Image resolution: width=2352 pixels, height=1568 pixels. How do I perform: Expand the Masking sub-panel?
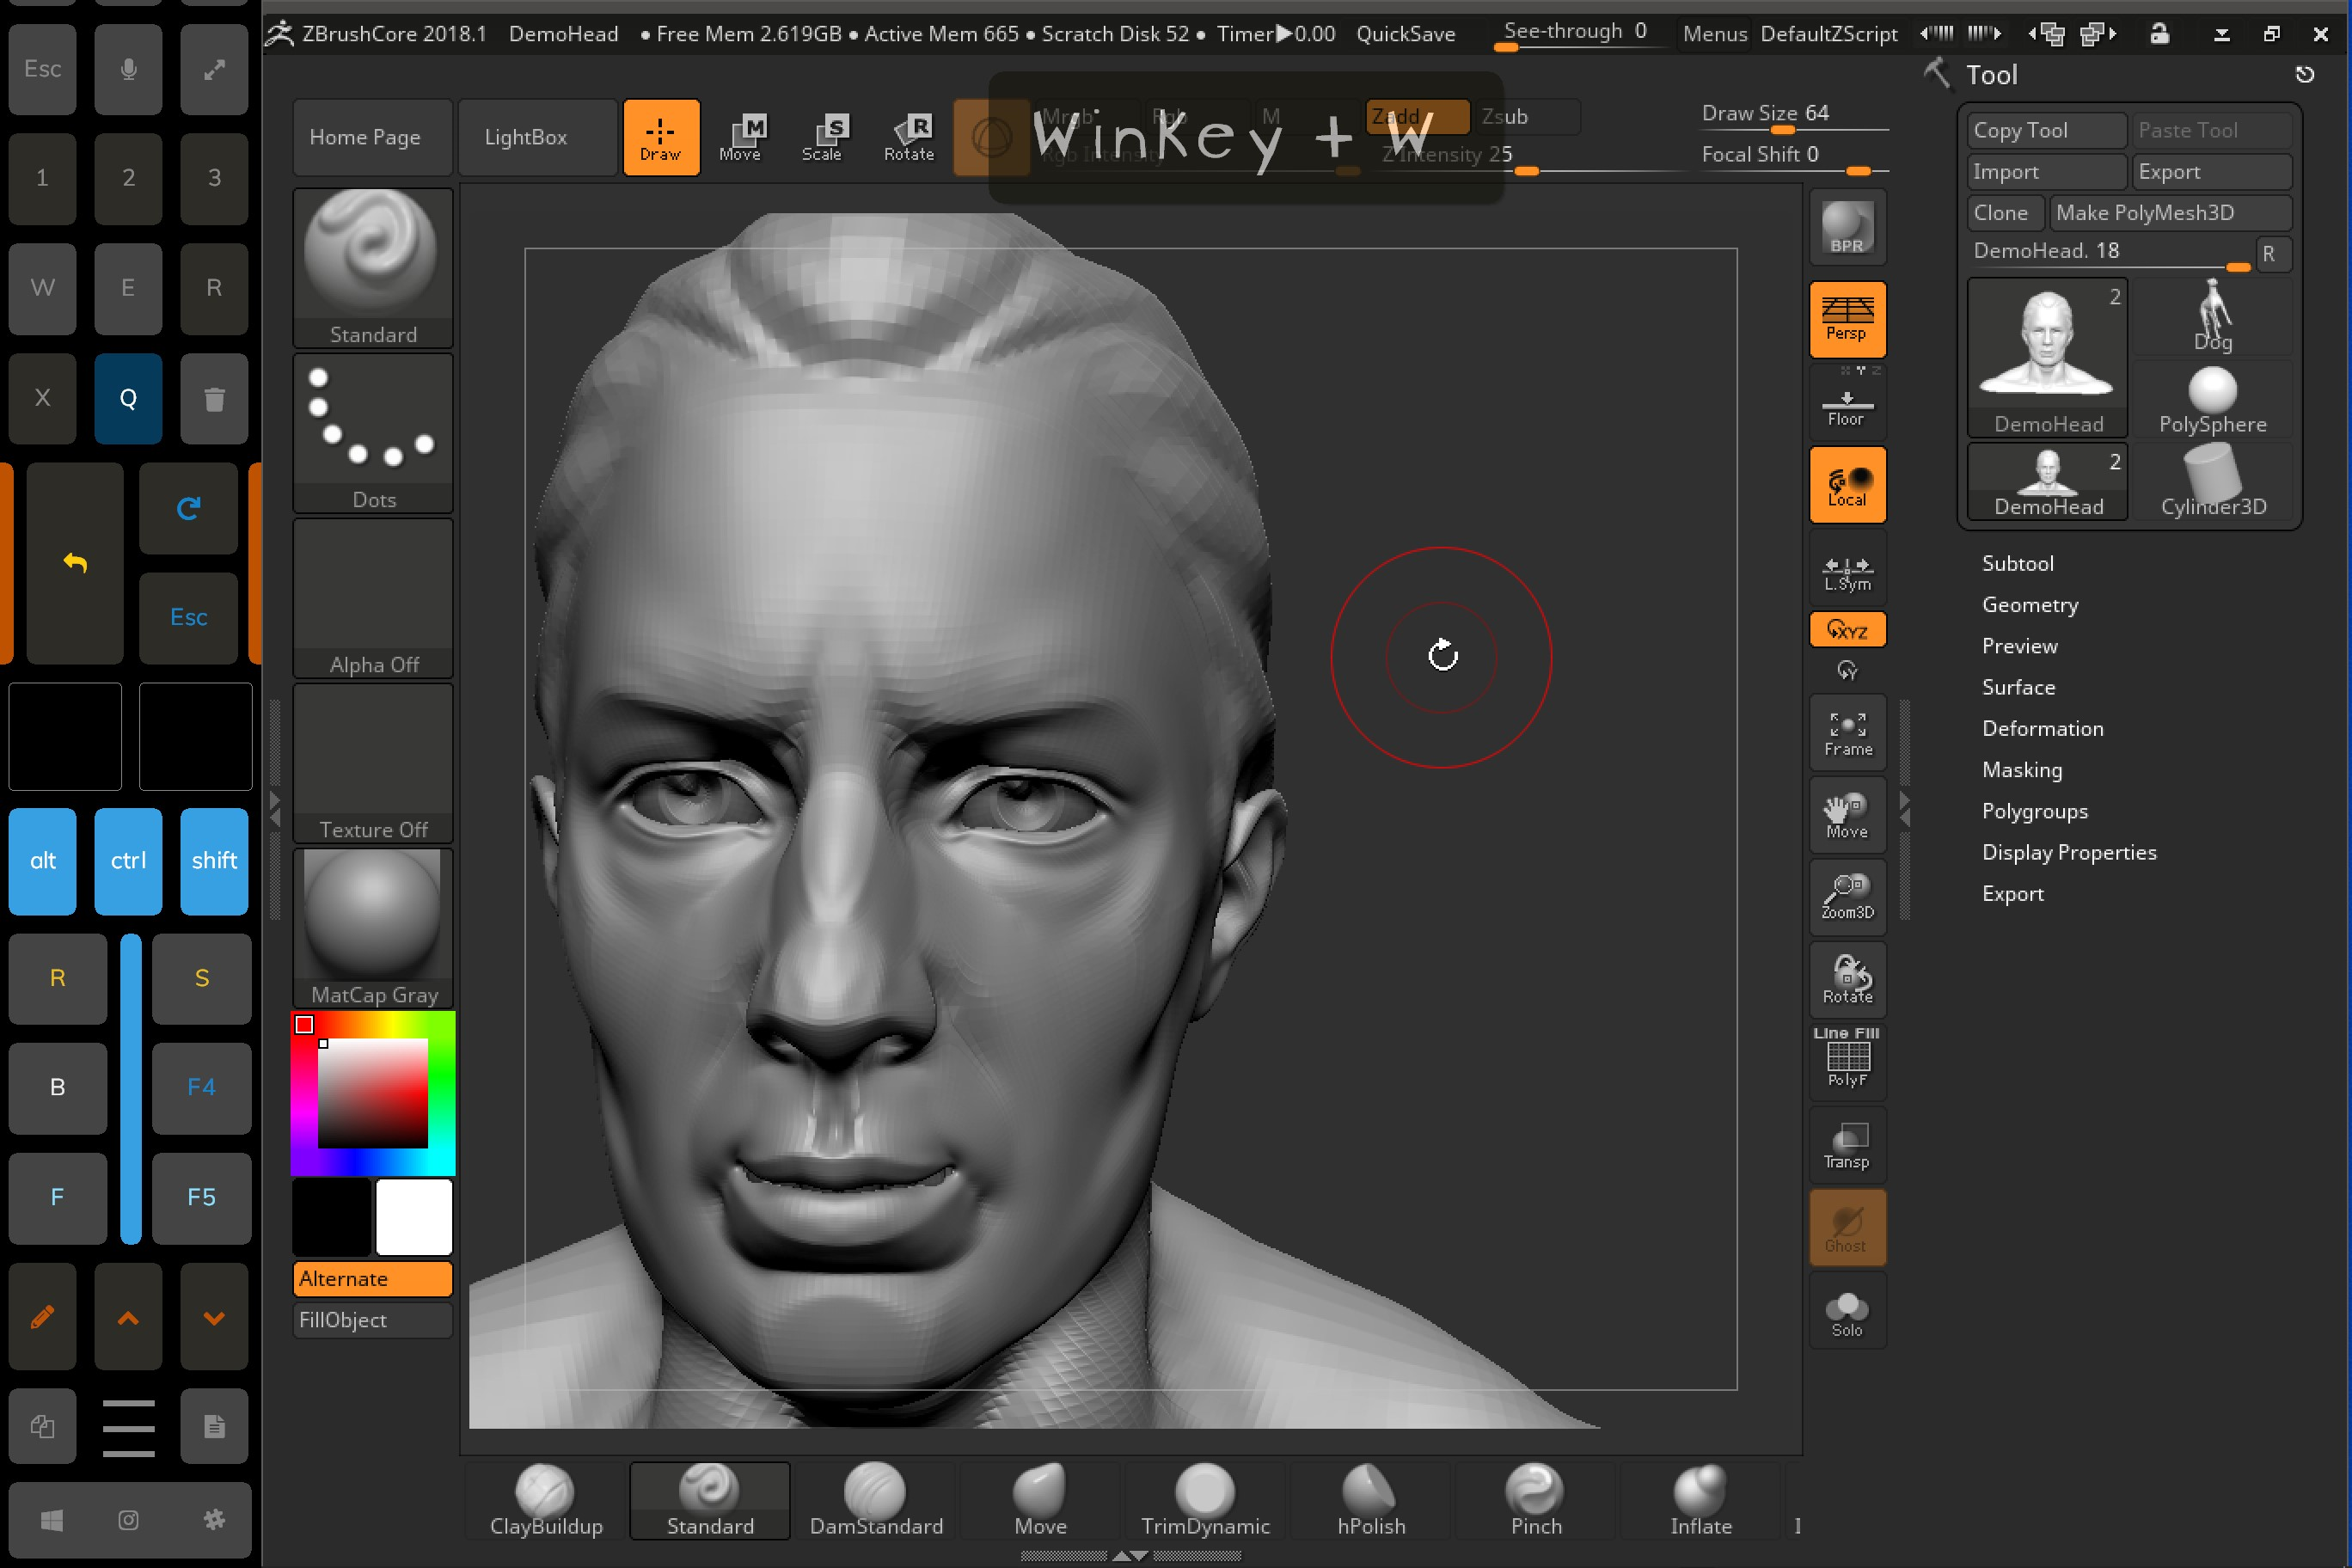pos(2021,769)
